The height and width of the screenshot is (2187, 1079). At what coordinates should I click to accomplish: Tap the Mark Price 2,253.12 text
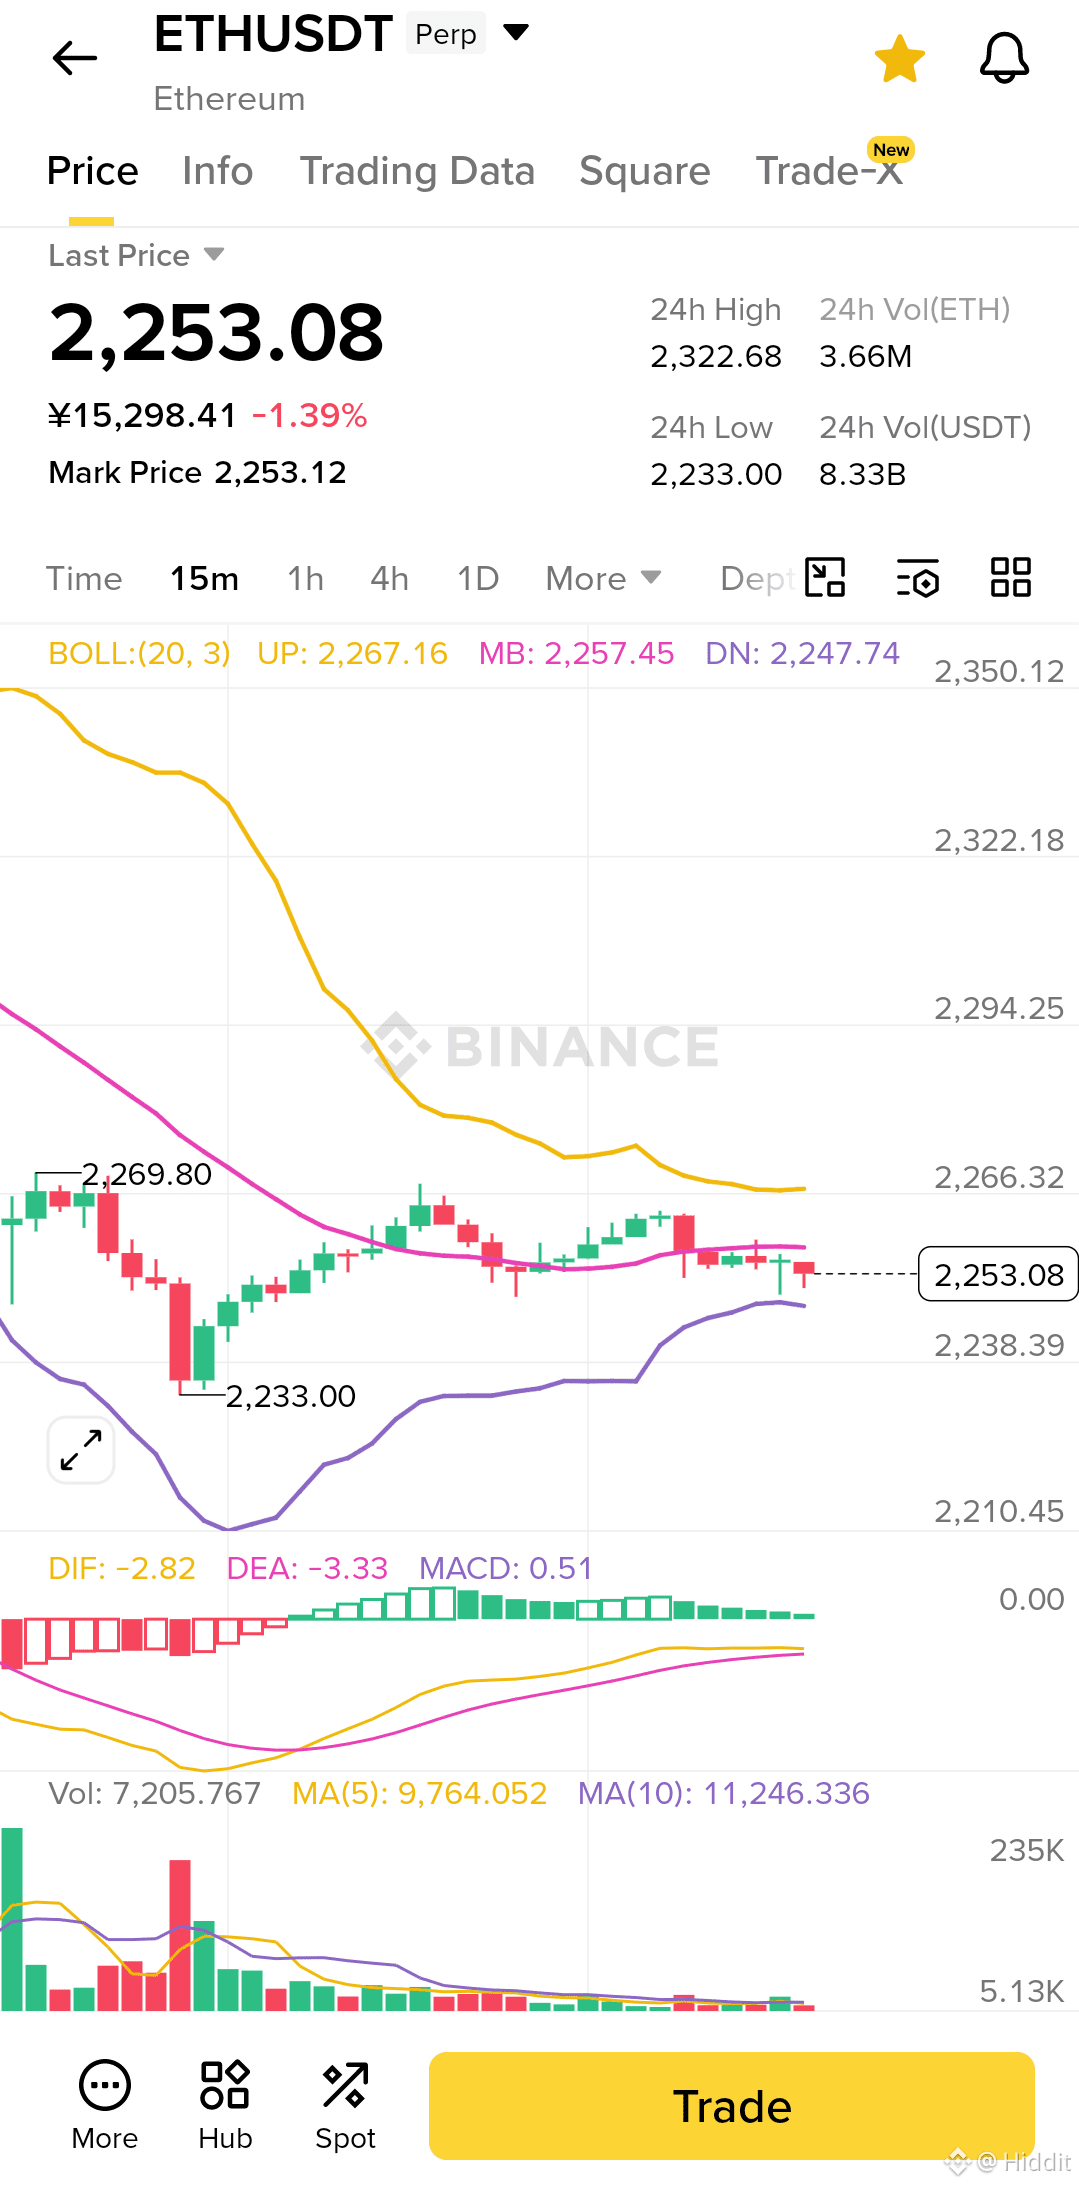pos(197,472)
